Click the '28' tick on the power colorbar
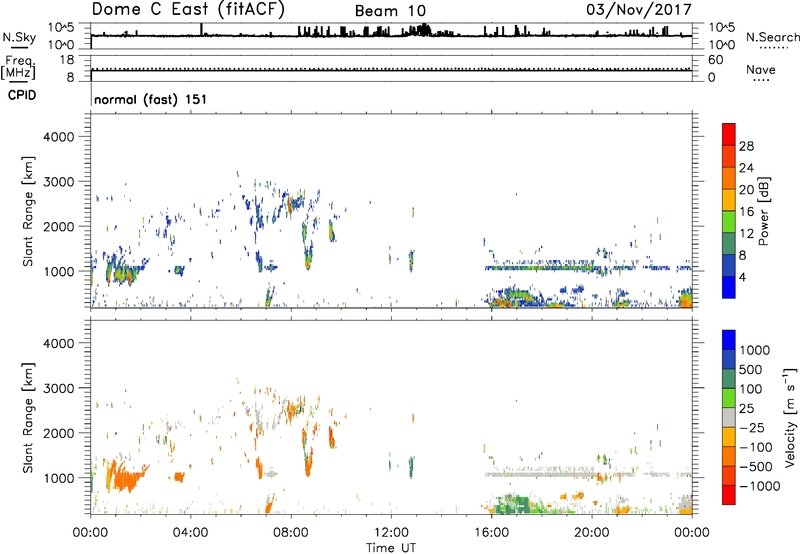This screenshot has height=554, width=800. [746, 146]
